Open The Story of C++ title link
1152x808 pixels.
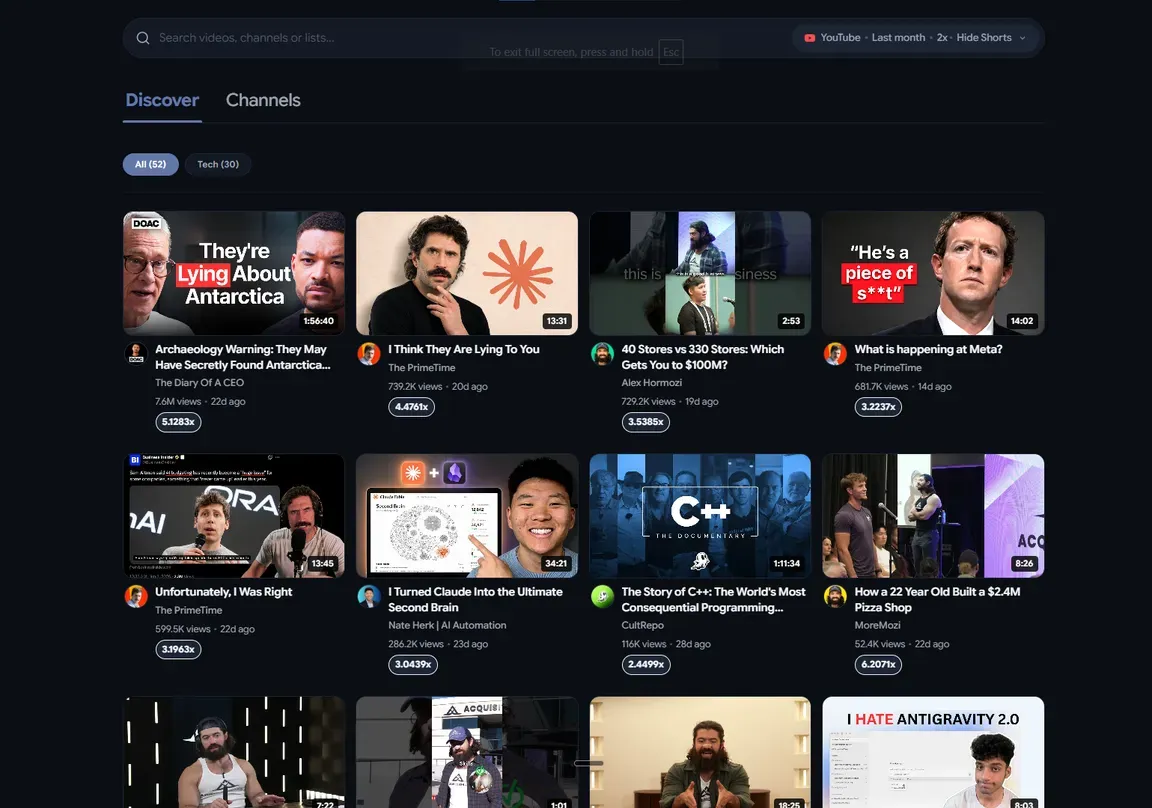point(713,599)
